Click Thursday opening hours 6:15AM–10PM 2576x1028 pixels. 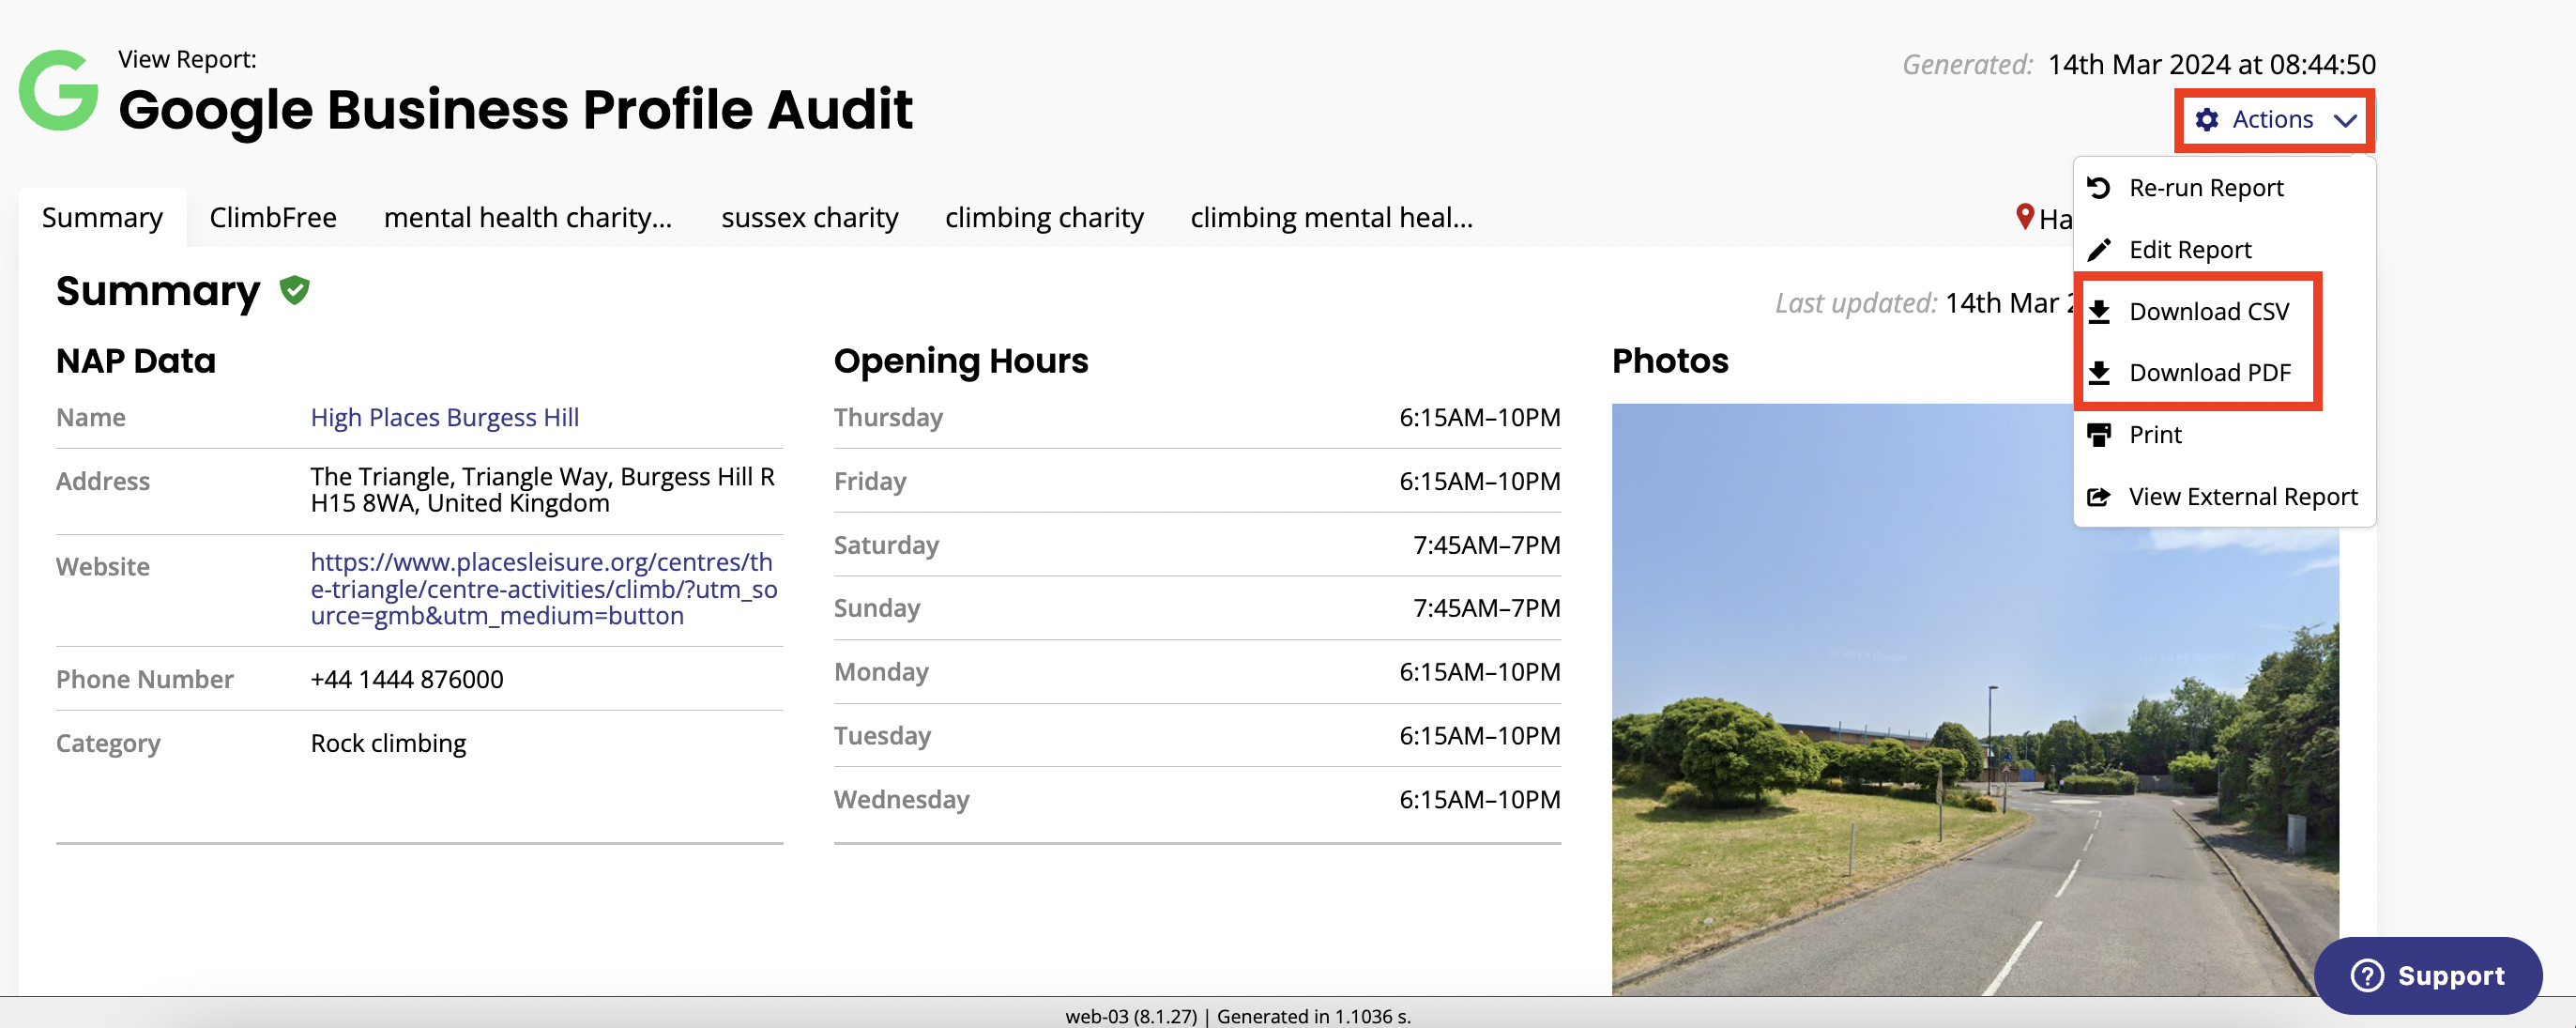[1479, 418]
